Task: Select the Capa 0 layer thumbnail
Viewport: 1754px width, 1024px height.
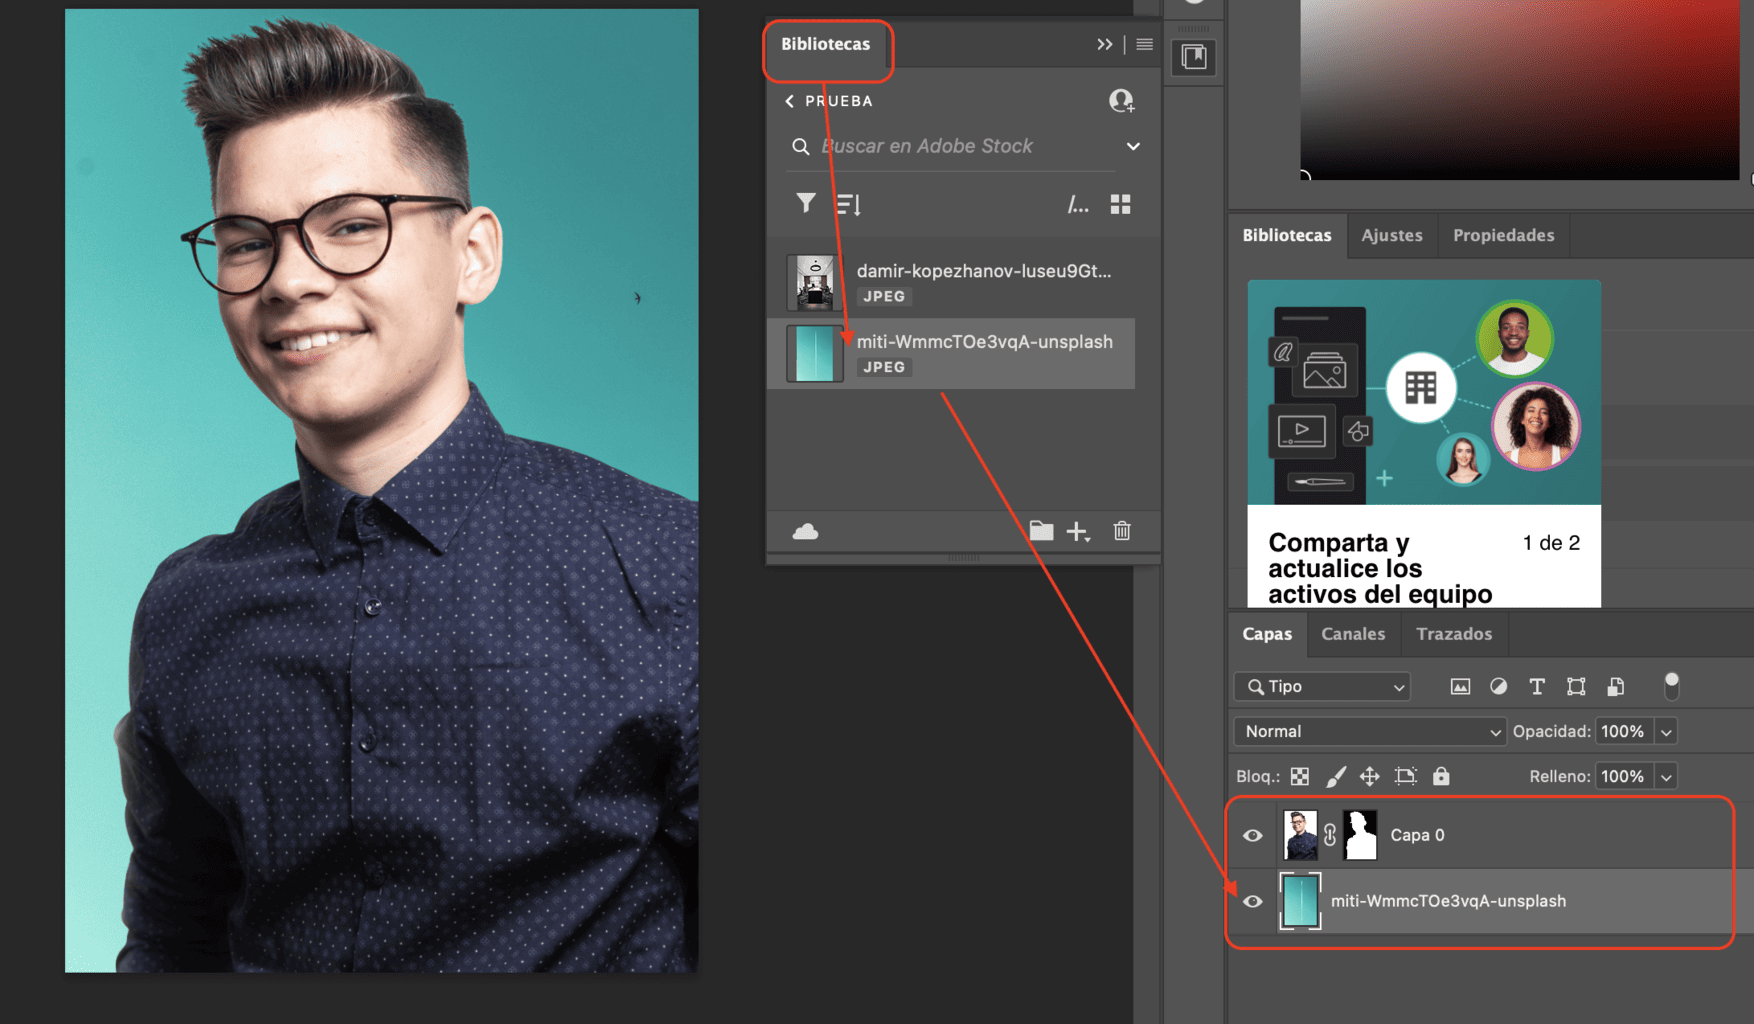Action: (1300, 835)
